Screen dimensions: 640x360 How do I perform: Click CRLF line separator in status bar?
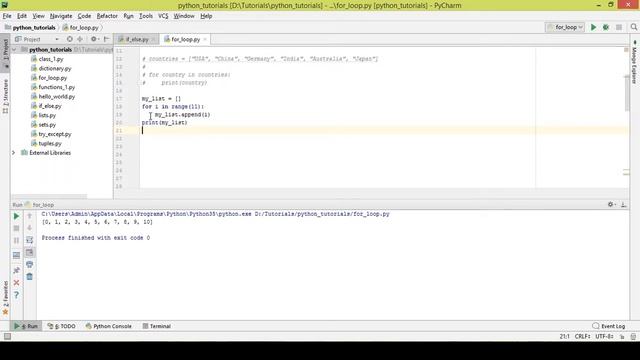click(582, 336)
